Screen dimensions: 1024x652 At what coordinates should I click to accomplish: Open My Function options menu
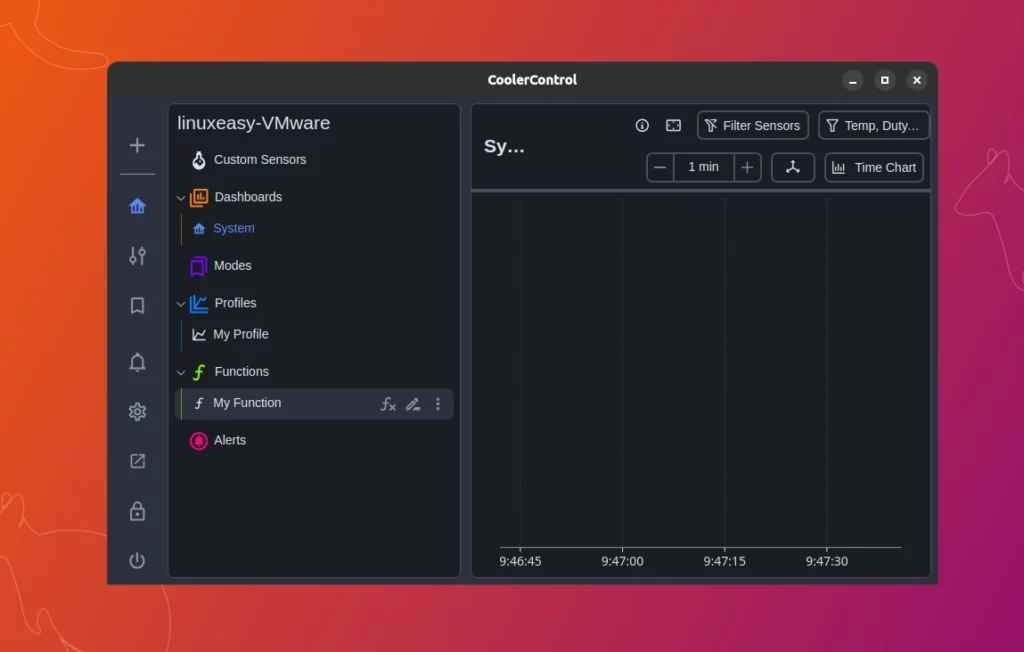click(x=437, y=404)
